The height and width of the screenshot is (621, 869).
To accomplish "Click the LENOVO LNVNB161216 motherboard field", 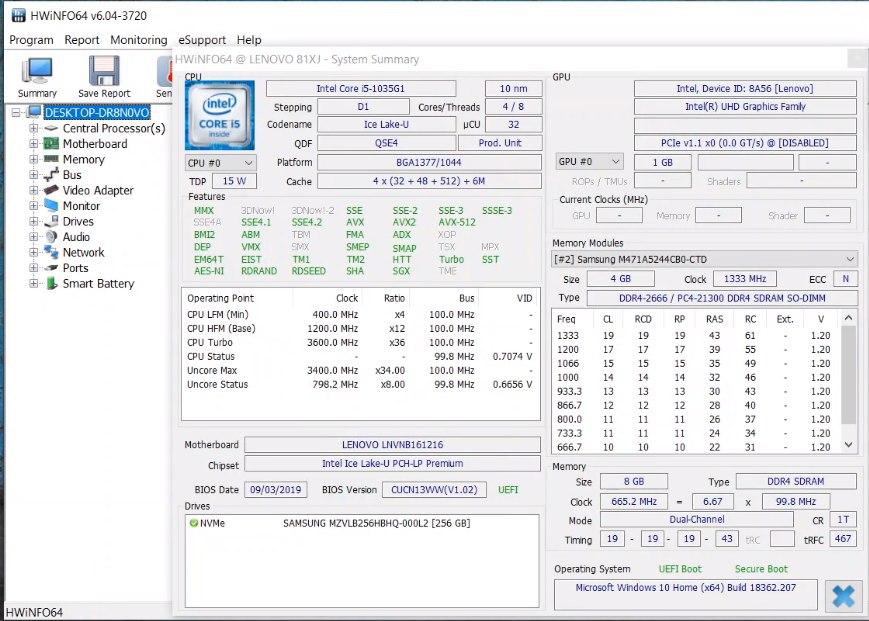I will pos(392,444).
